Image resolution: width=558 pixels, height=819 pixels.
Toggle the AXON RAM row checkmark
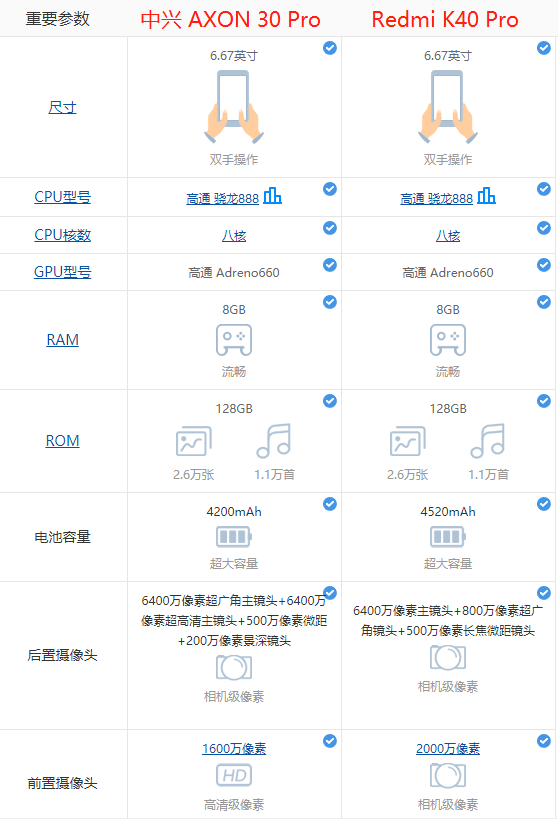[x=330, y=302]
